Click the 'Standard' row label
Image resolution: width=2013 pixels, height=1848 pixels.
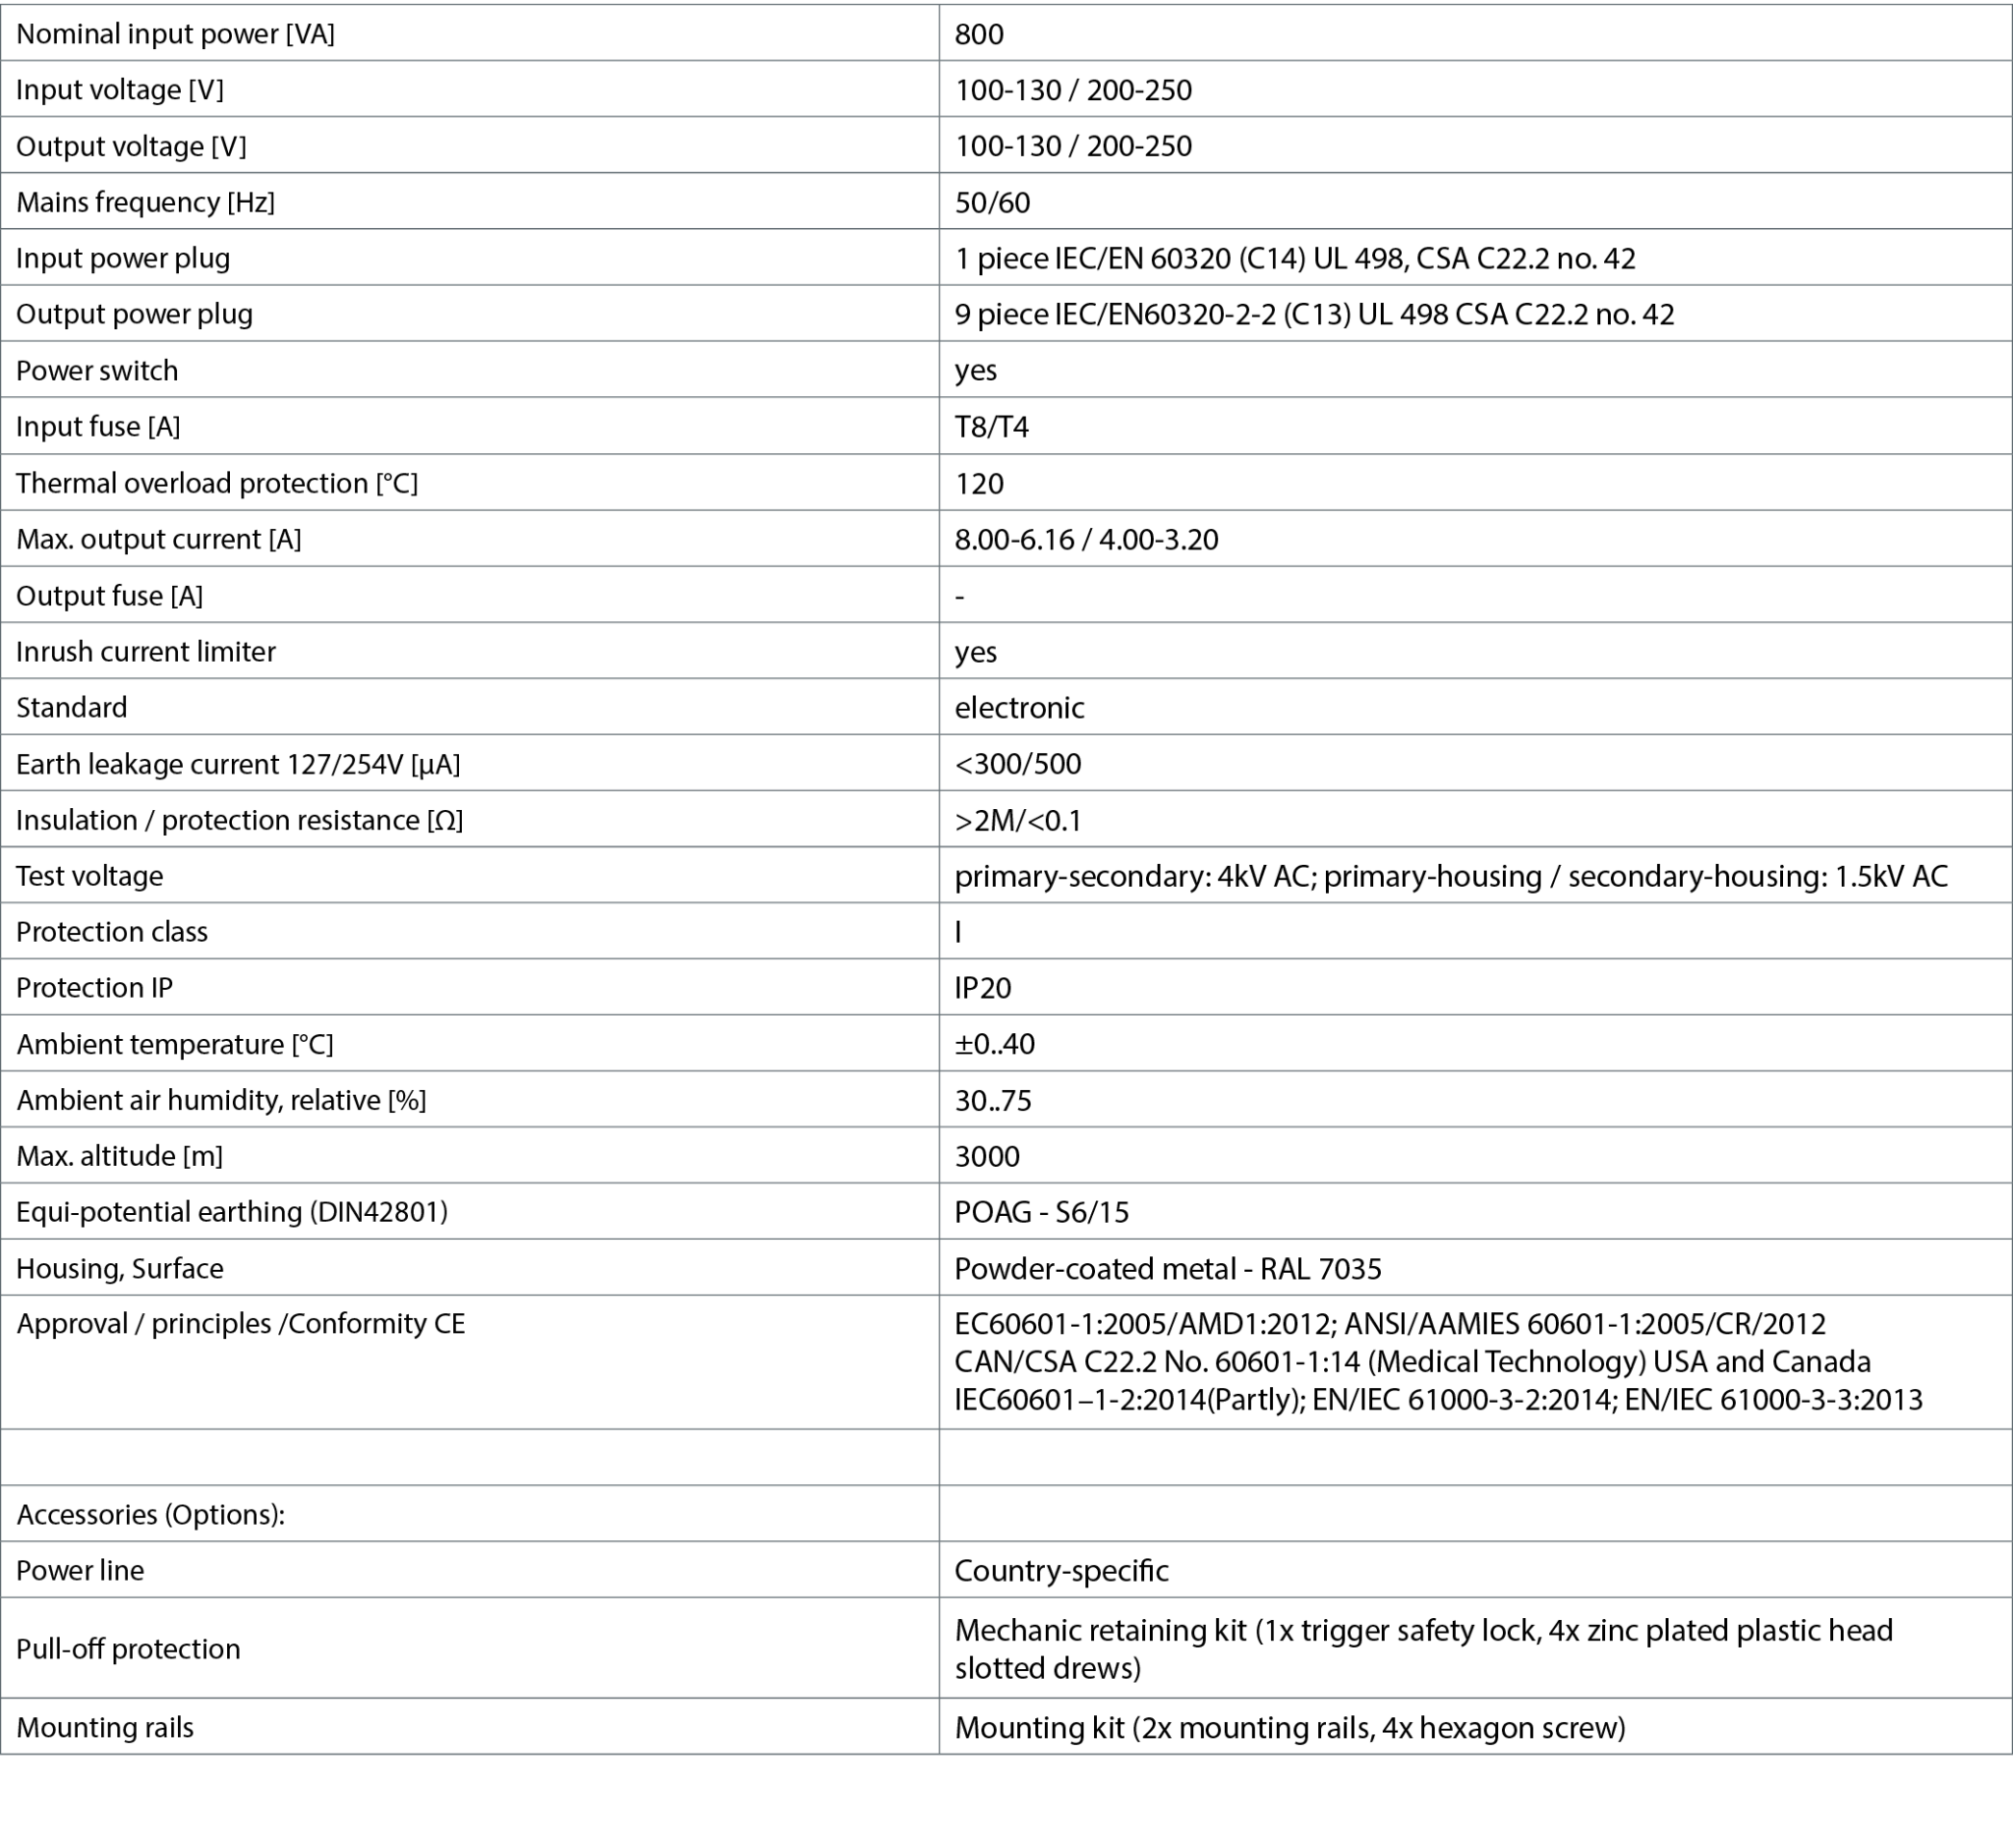coord(72,707)
